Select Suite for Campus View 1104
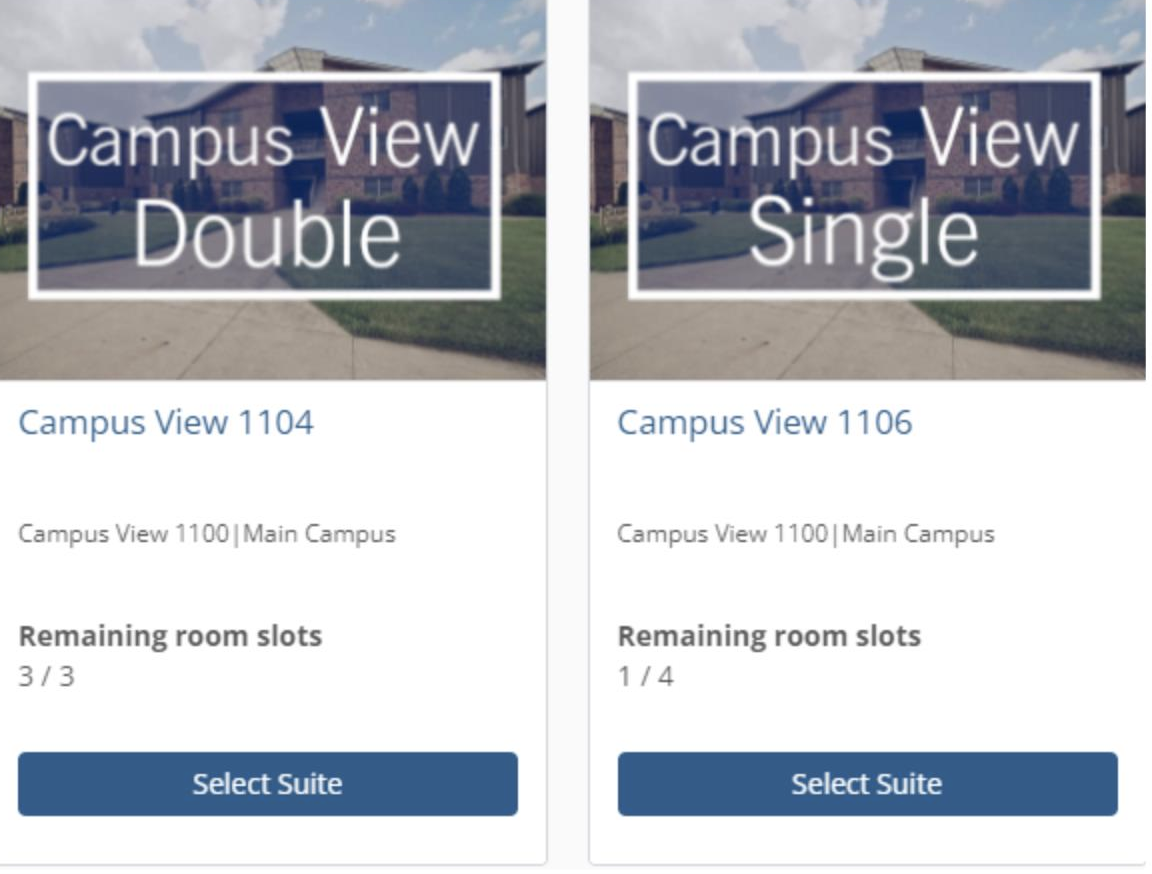Image resolution: width=1152 pixels, height=874 pixels. click(270, 786)
